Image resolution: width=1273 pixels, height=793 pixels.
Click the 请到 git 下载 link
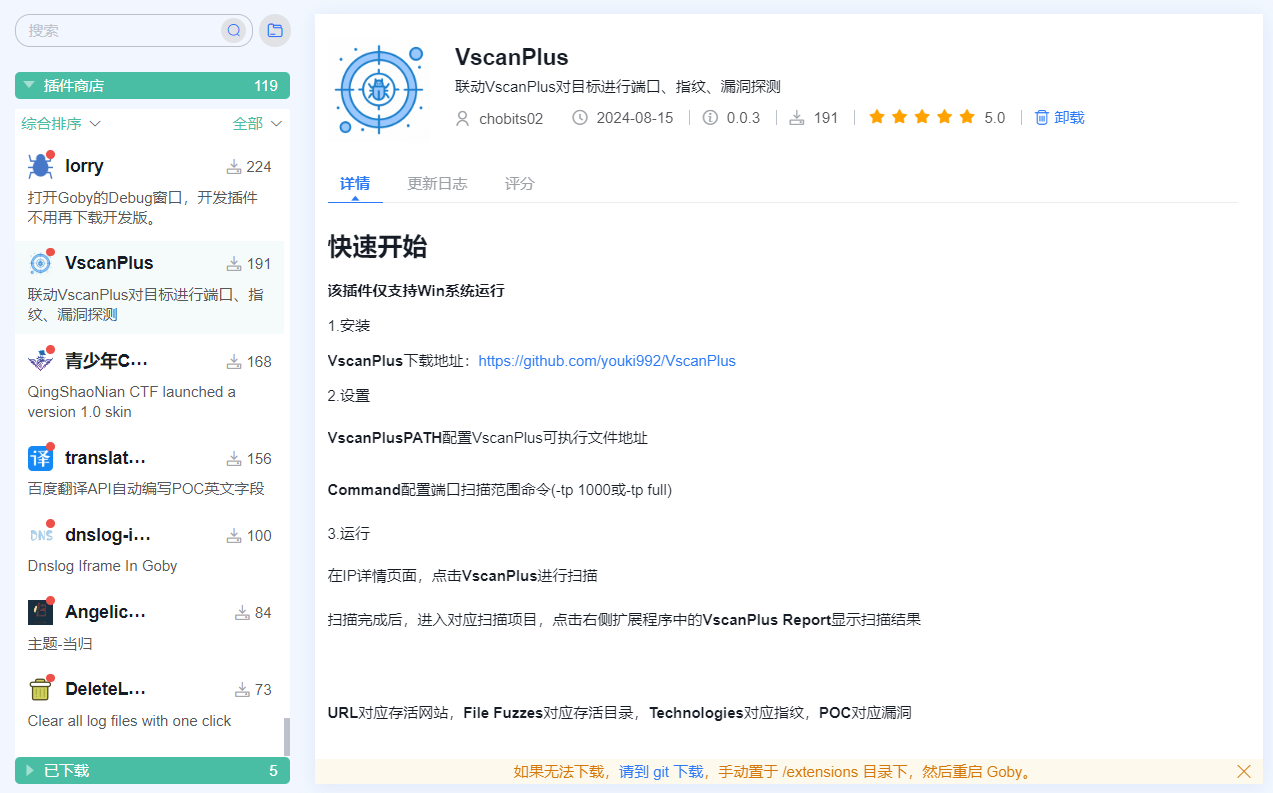click(x=661, y=772)
